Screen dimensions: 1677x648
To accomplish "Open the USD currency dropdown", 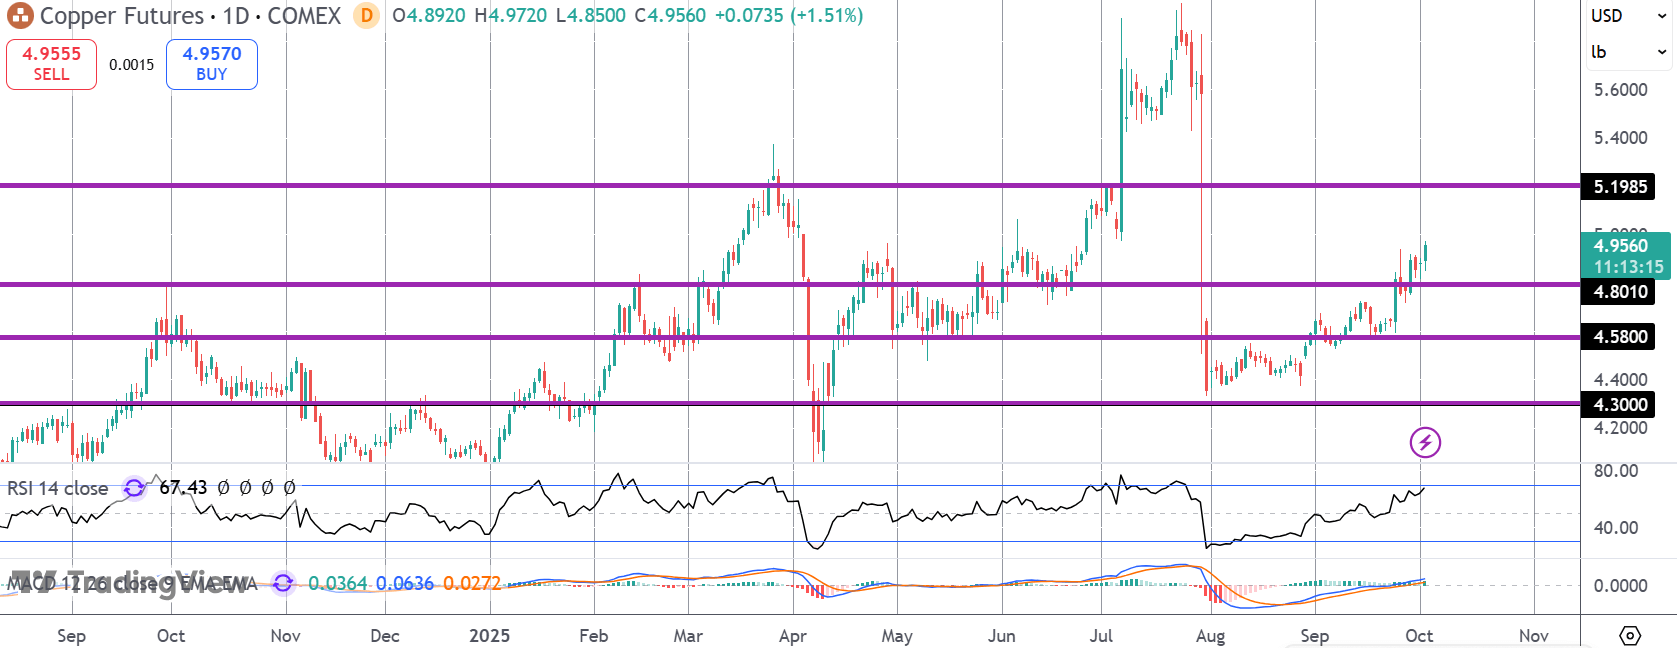I will coord(1628,16).
